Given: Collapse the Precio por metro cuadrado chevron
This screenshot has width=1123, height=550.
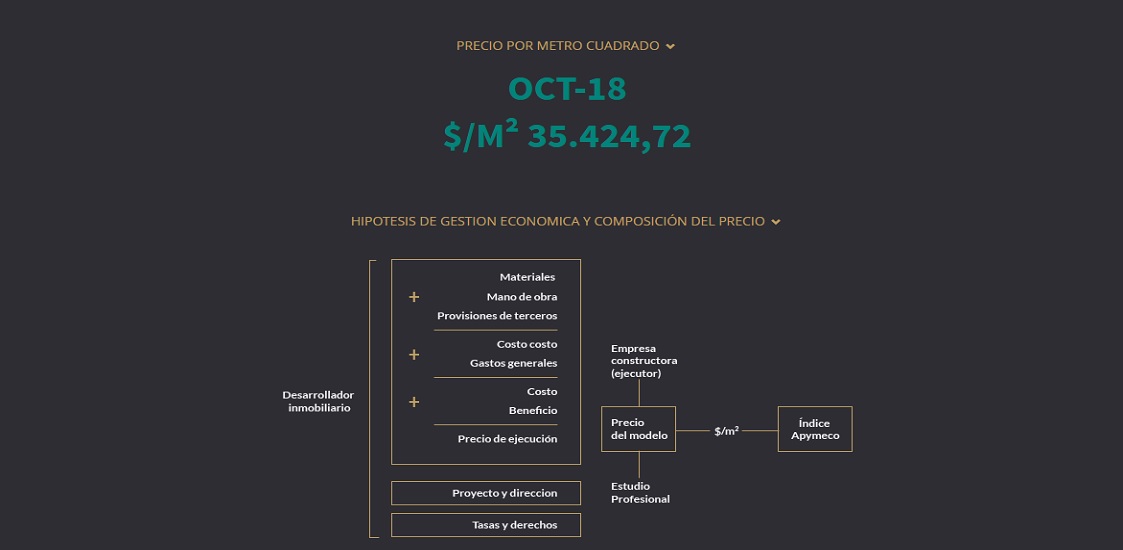Looking at the screenshot, I should click(670, 46).
